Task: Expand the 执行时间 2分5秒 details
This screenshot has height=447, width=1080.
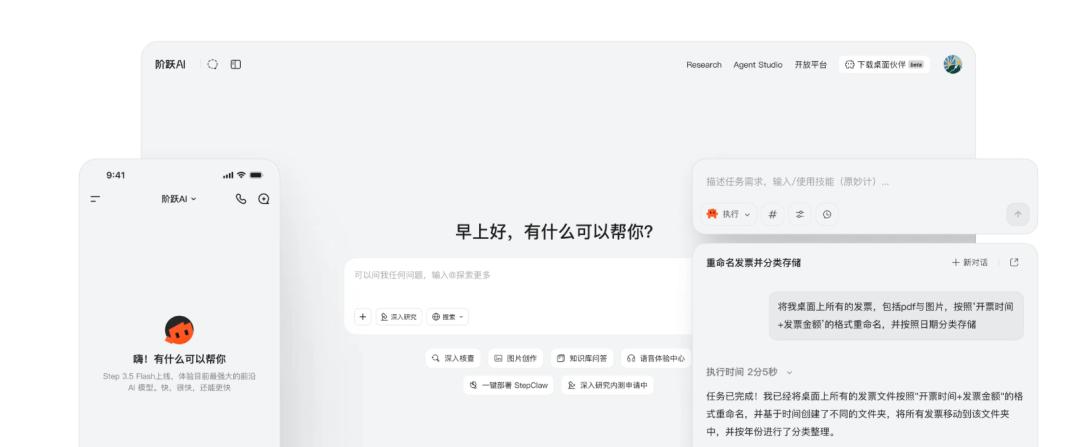Action: point(749,372)
